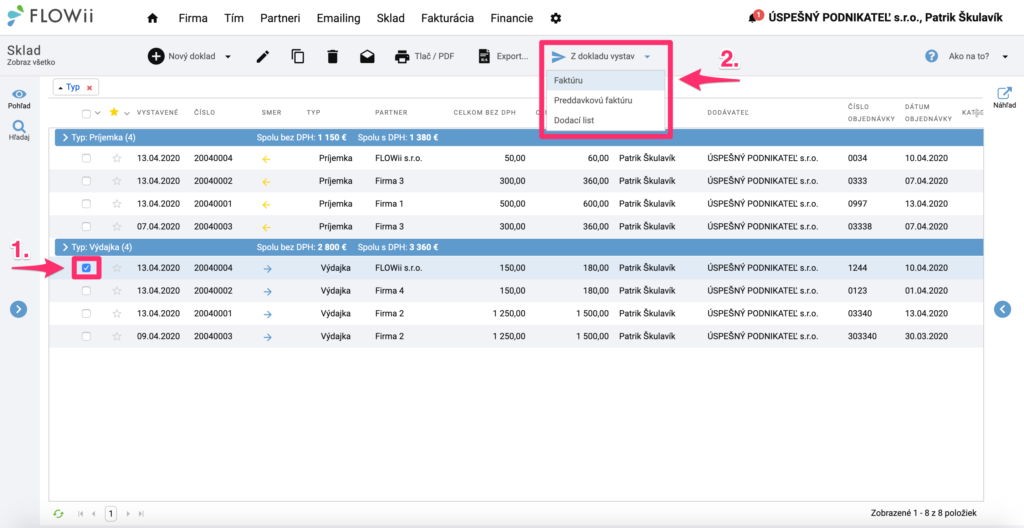The image size is (1024, 528).
Task: Edit selected document with pencil icon
Action: (263, 56)
